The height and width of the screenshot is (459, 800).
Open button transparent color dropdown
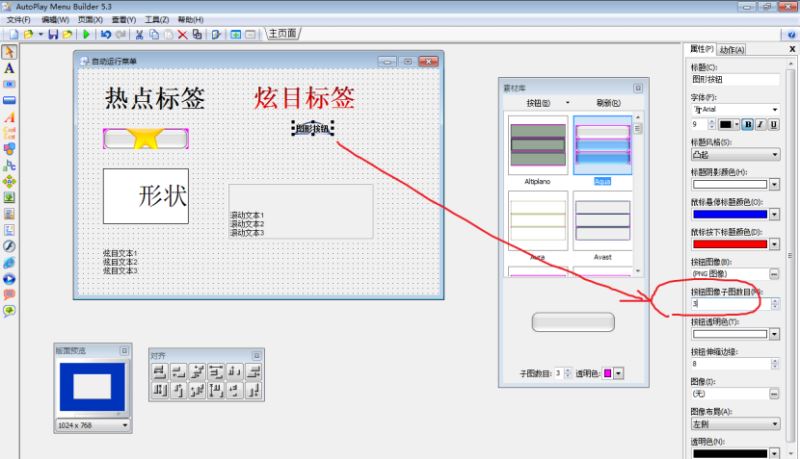click(774, 334)
